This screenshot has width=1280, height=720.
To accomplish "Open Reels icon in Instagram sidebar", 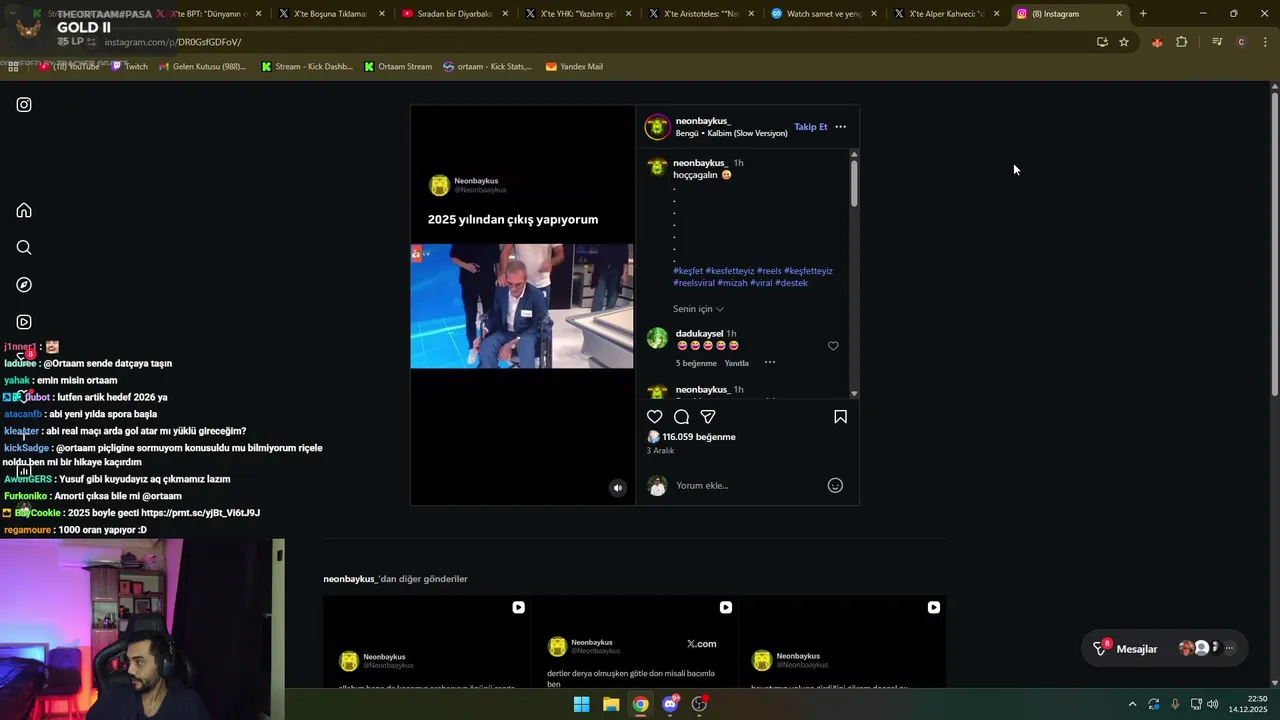I will (24, 322).
